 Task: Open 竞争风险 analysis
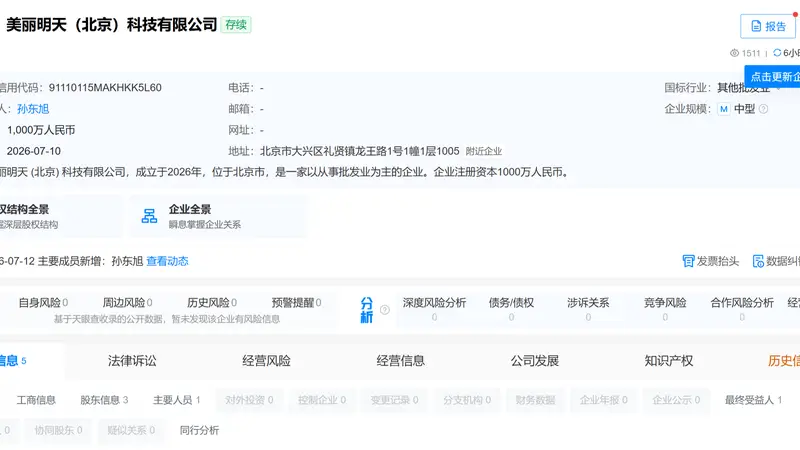[x=665, y=309]
